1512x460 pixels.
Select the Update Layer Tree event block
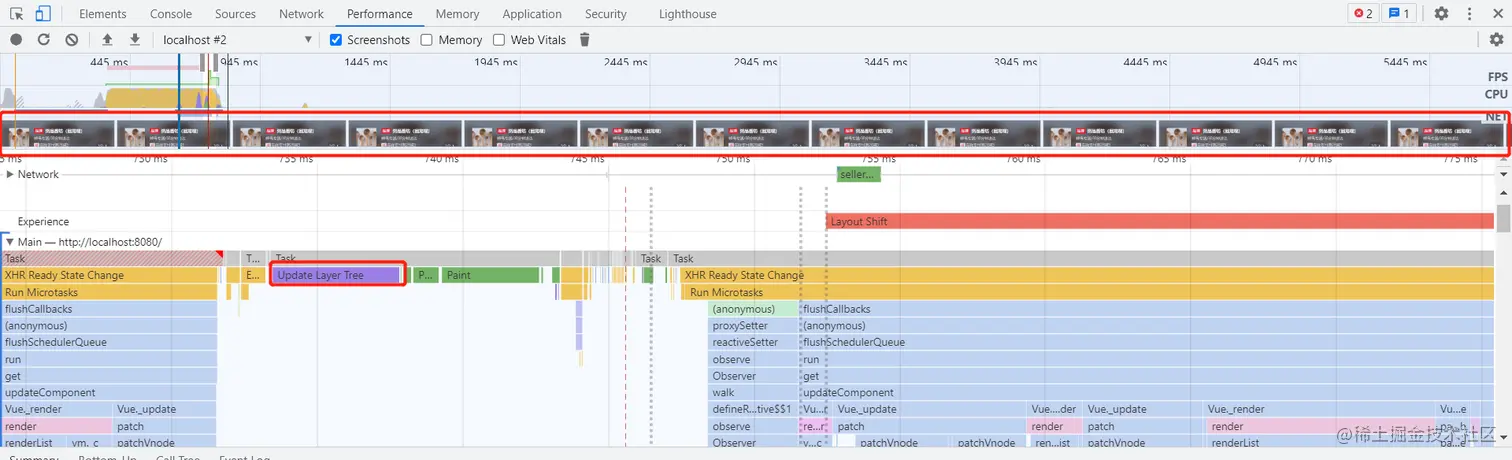[336, 275]
